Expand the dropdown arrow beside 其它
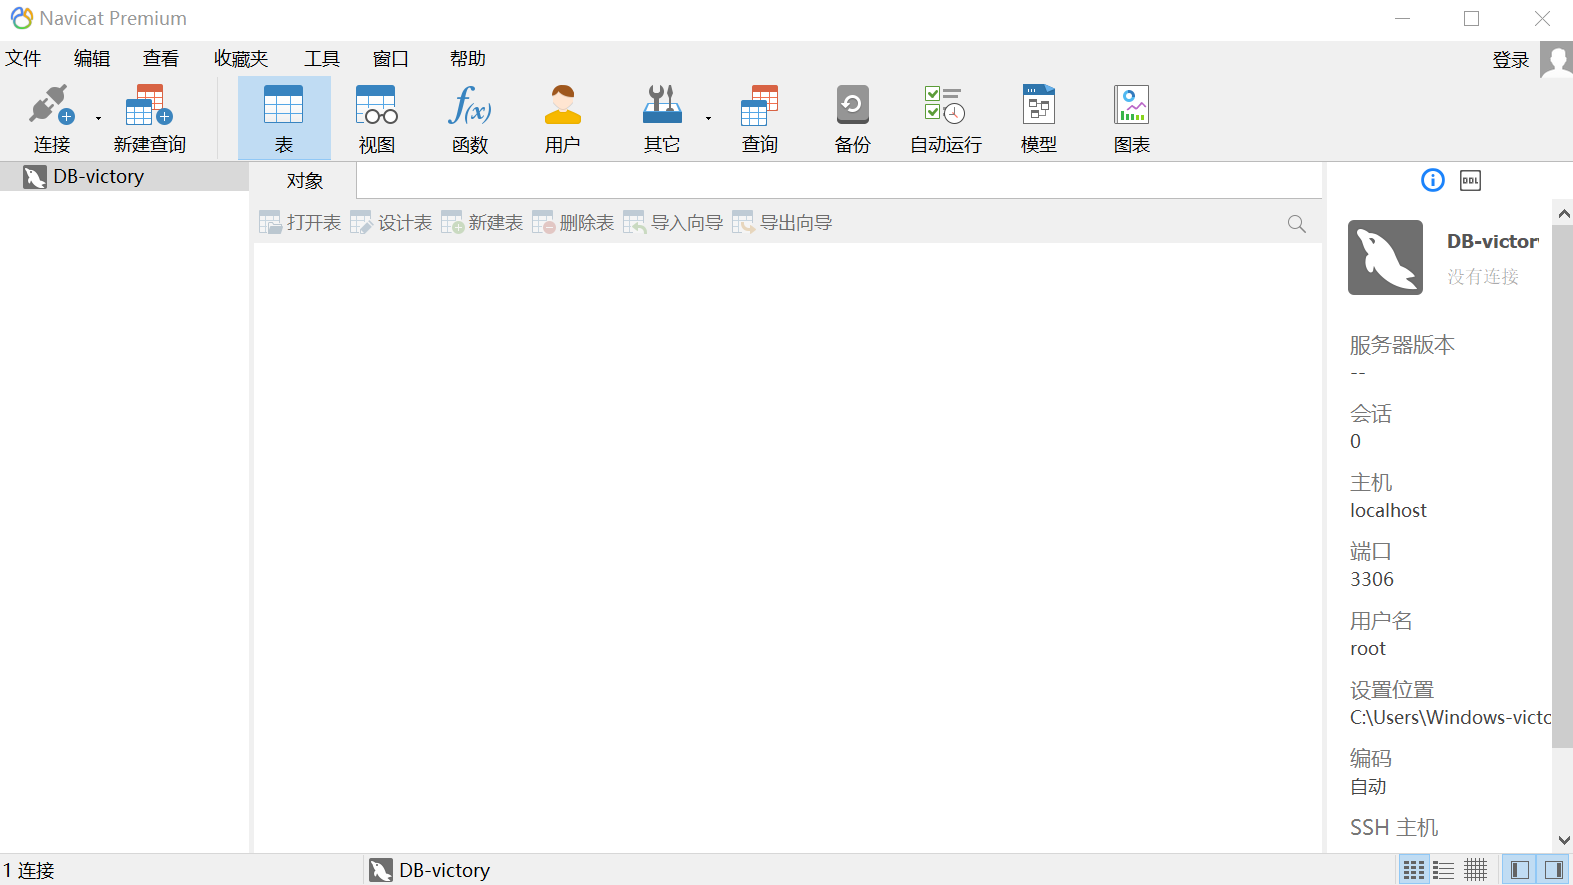Screen dimensions: 1573x885 tap(708, 119)
